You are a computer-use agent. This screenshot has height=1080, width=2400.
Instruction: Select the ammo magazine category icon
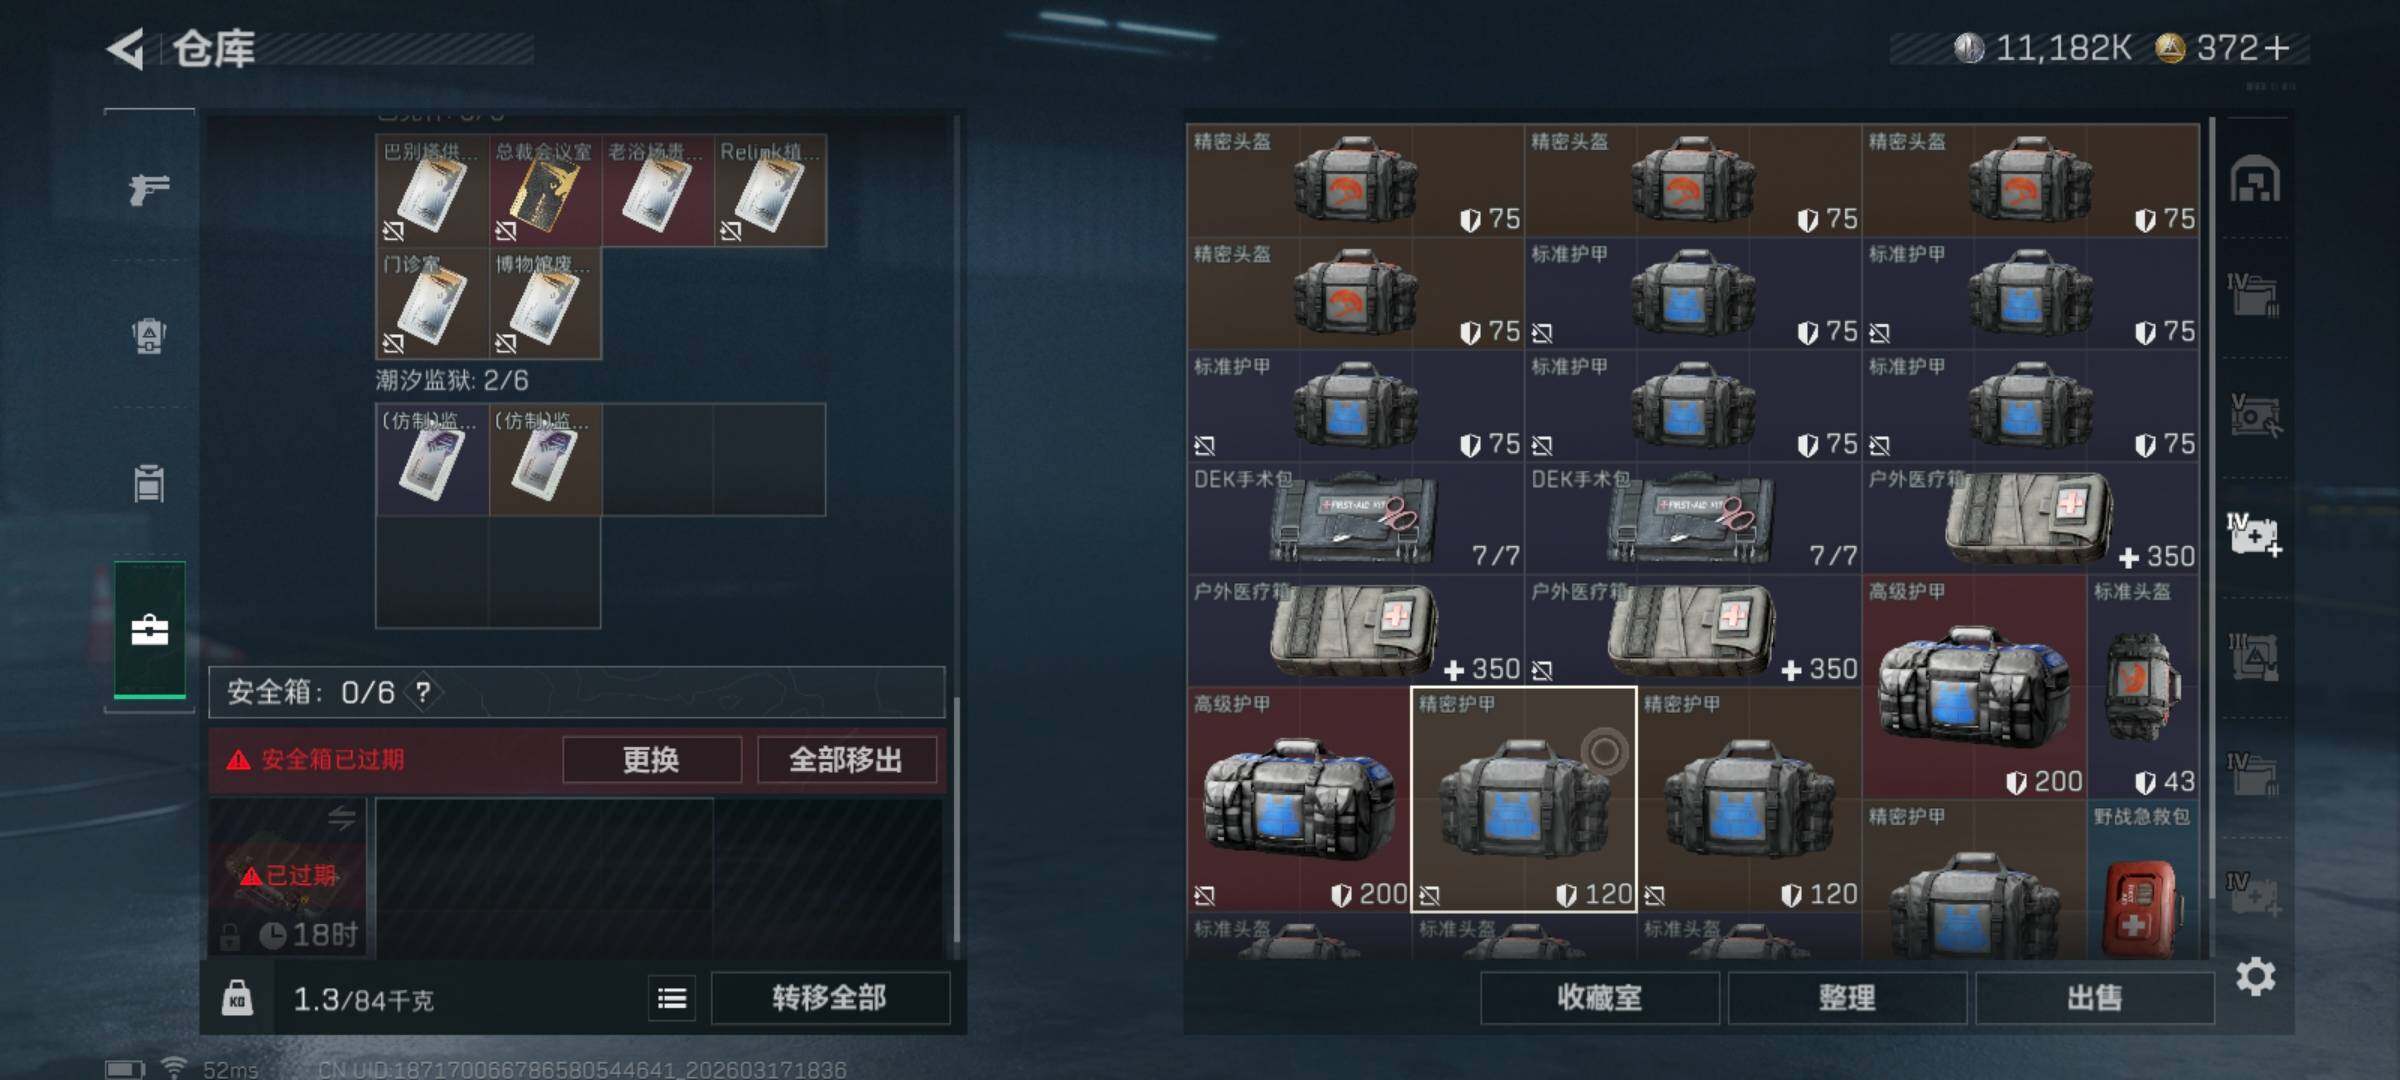[x=149, y=483]
